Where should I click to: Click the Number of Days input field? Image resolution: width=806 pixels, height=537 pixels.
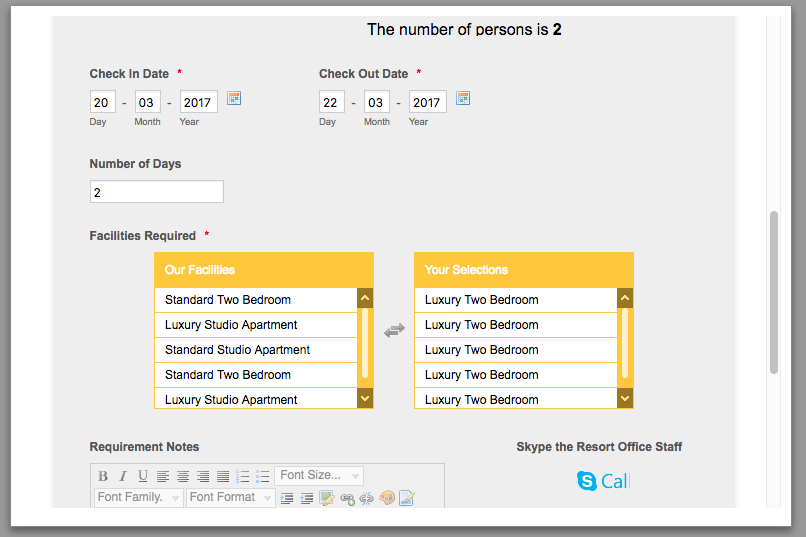point(157,192)
